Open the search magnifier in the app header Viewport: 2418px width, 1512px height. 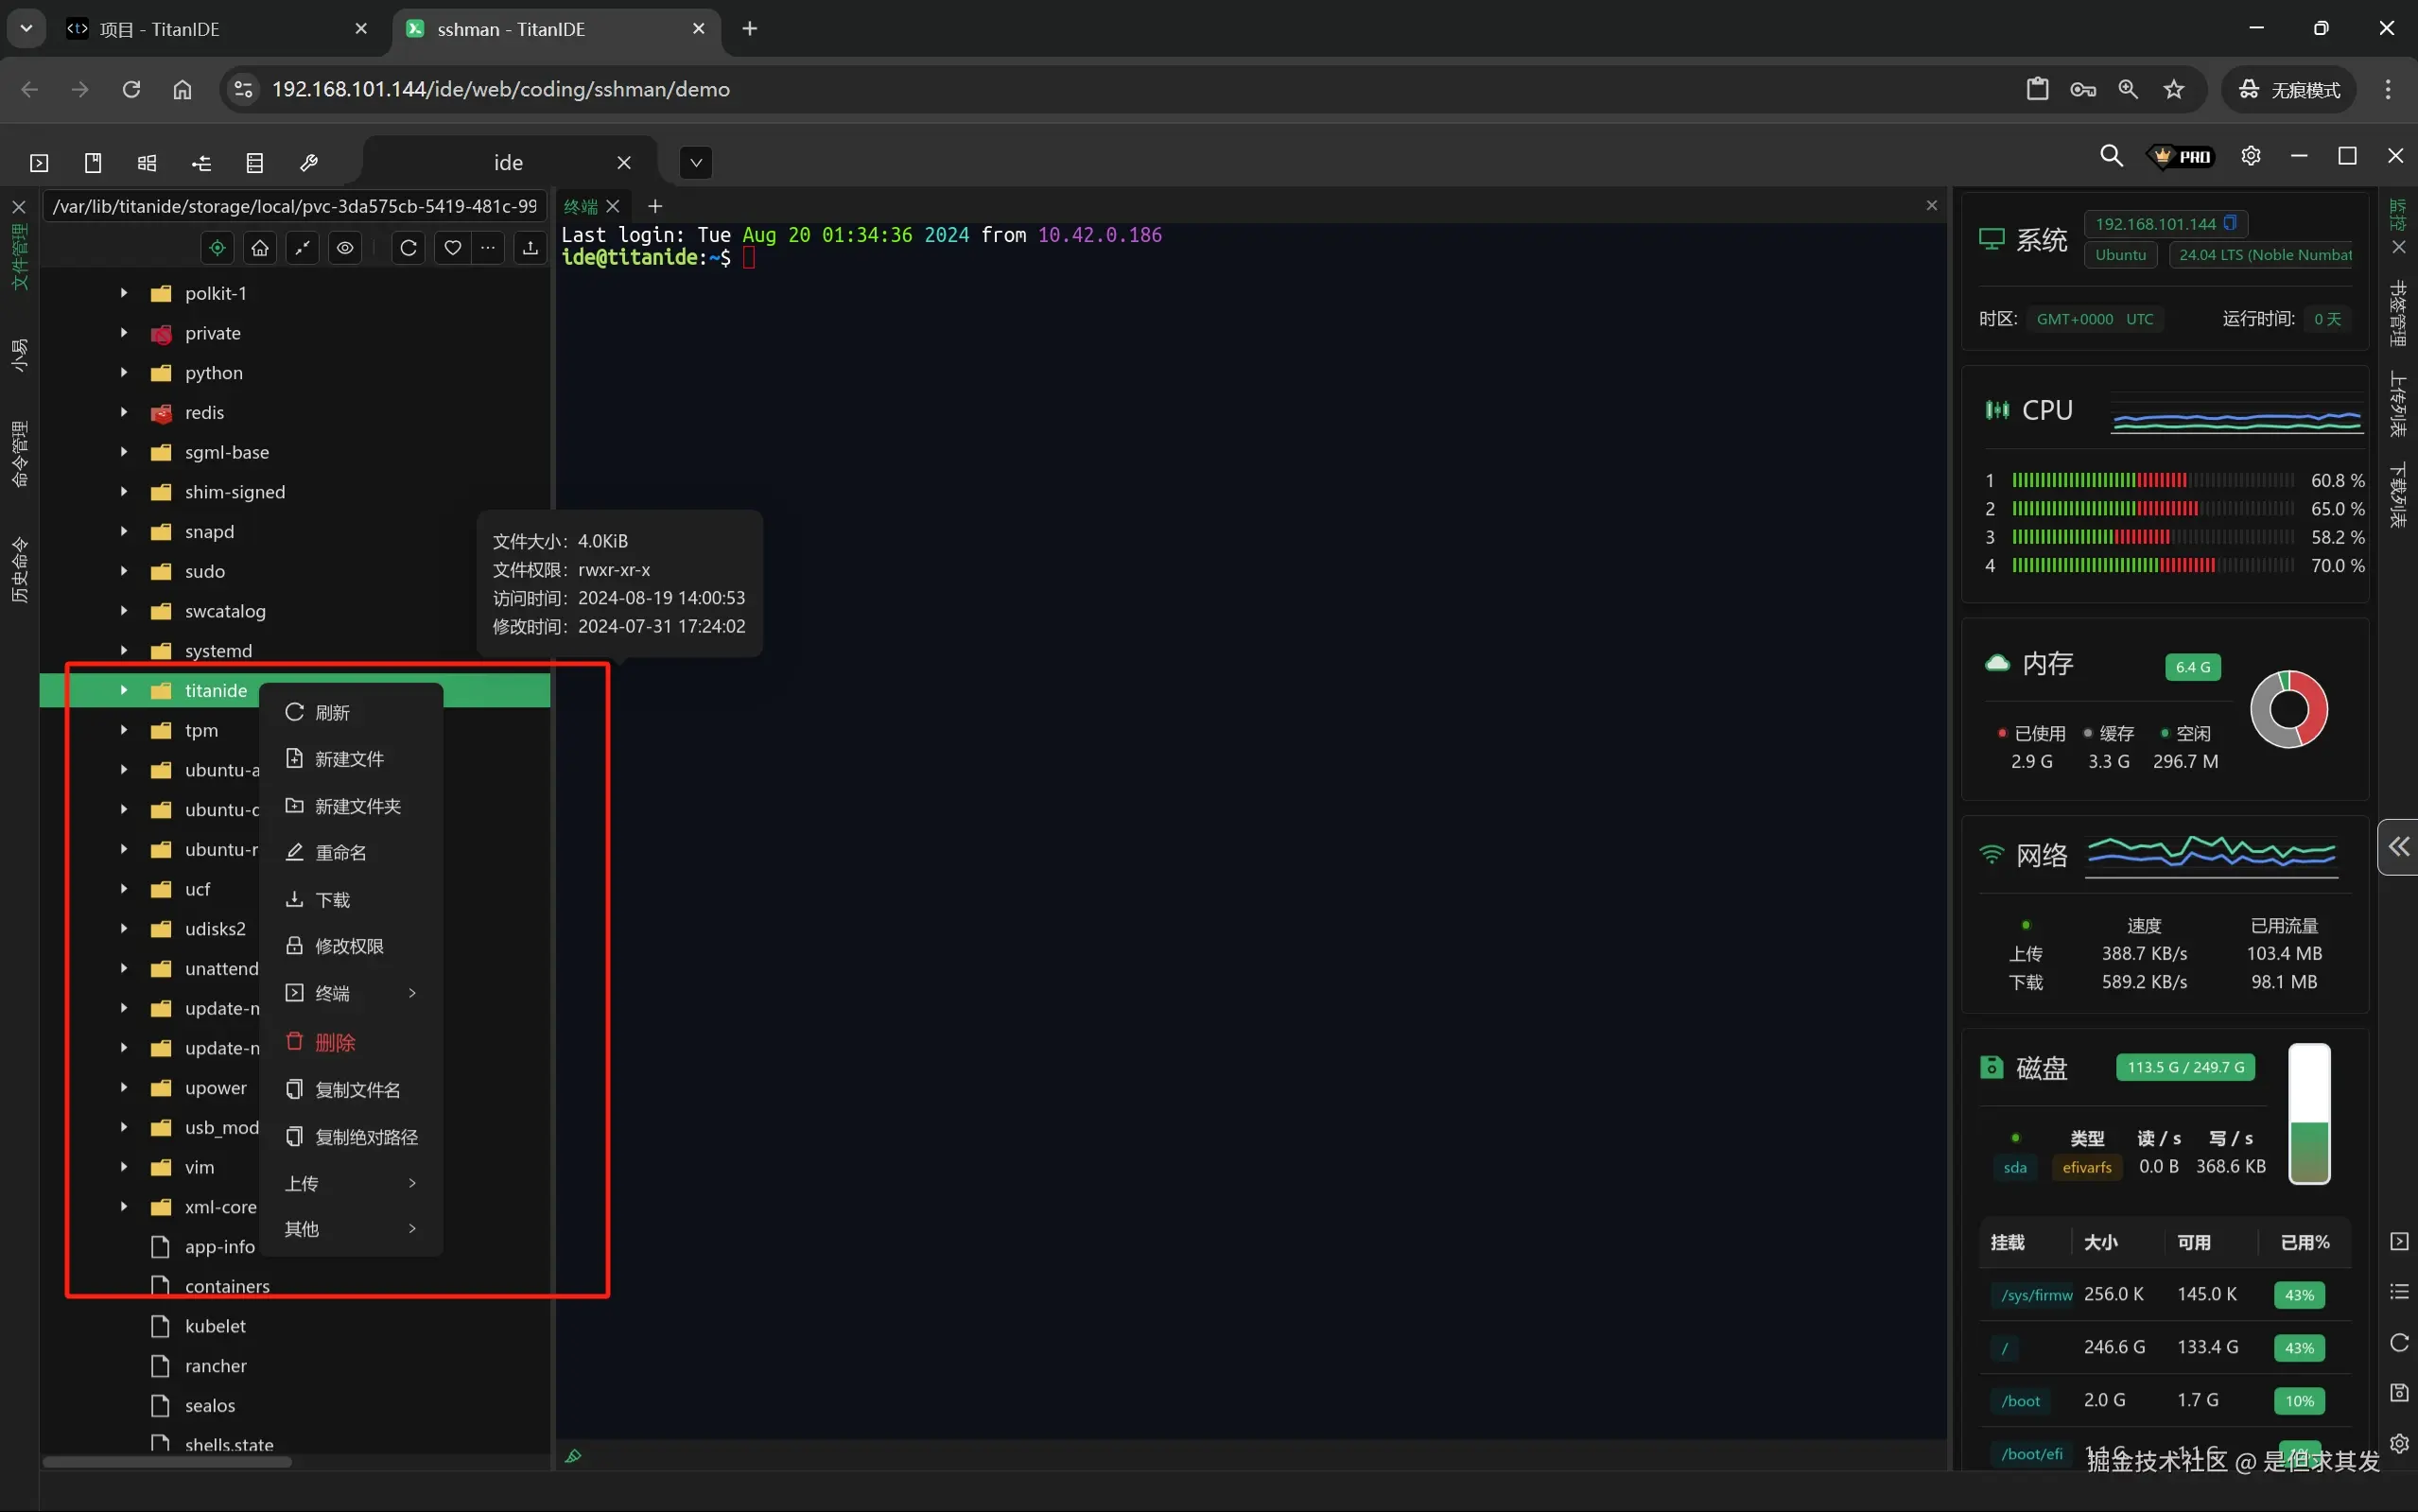tap(2110, 156)
